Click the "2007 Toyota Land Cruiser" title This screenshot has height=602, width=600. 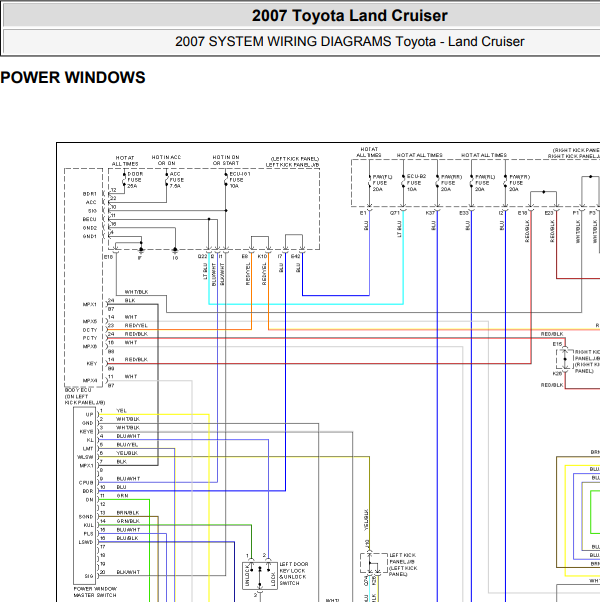click(x=349, y=16)
